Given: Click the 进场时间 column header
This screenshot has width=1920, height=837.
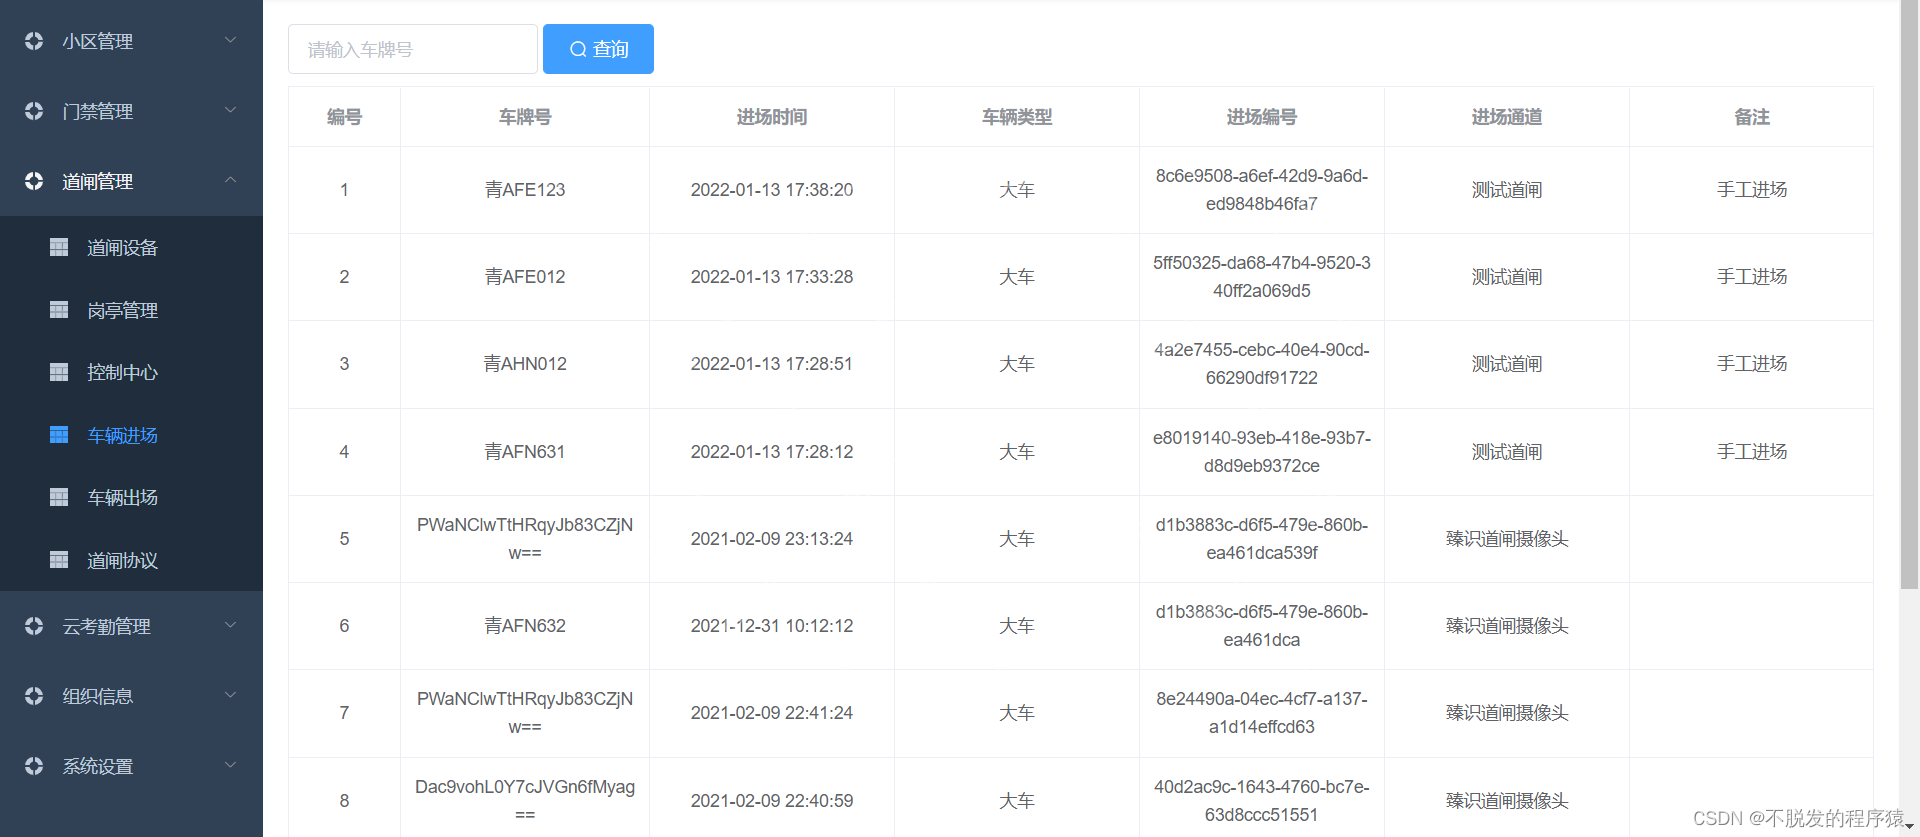Looking at the screenshot, I should 771,117.
